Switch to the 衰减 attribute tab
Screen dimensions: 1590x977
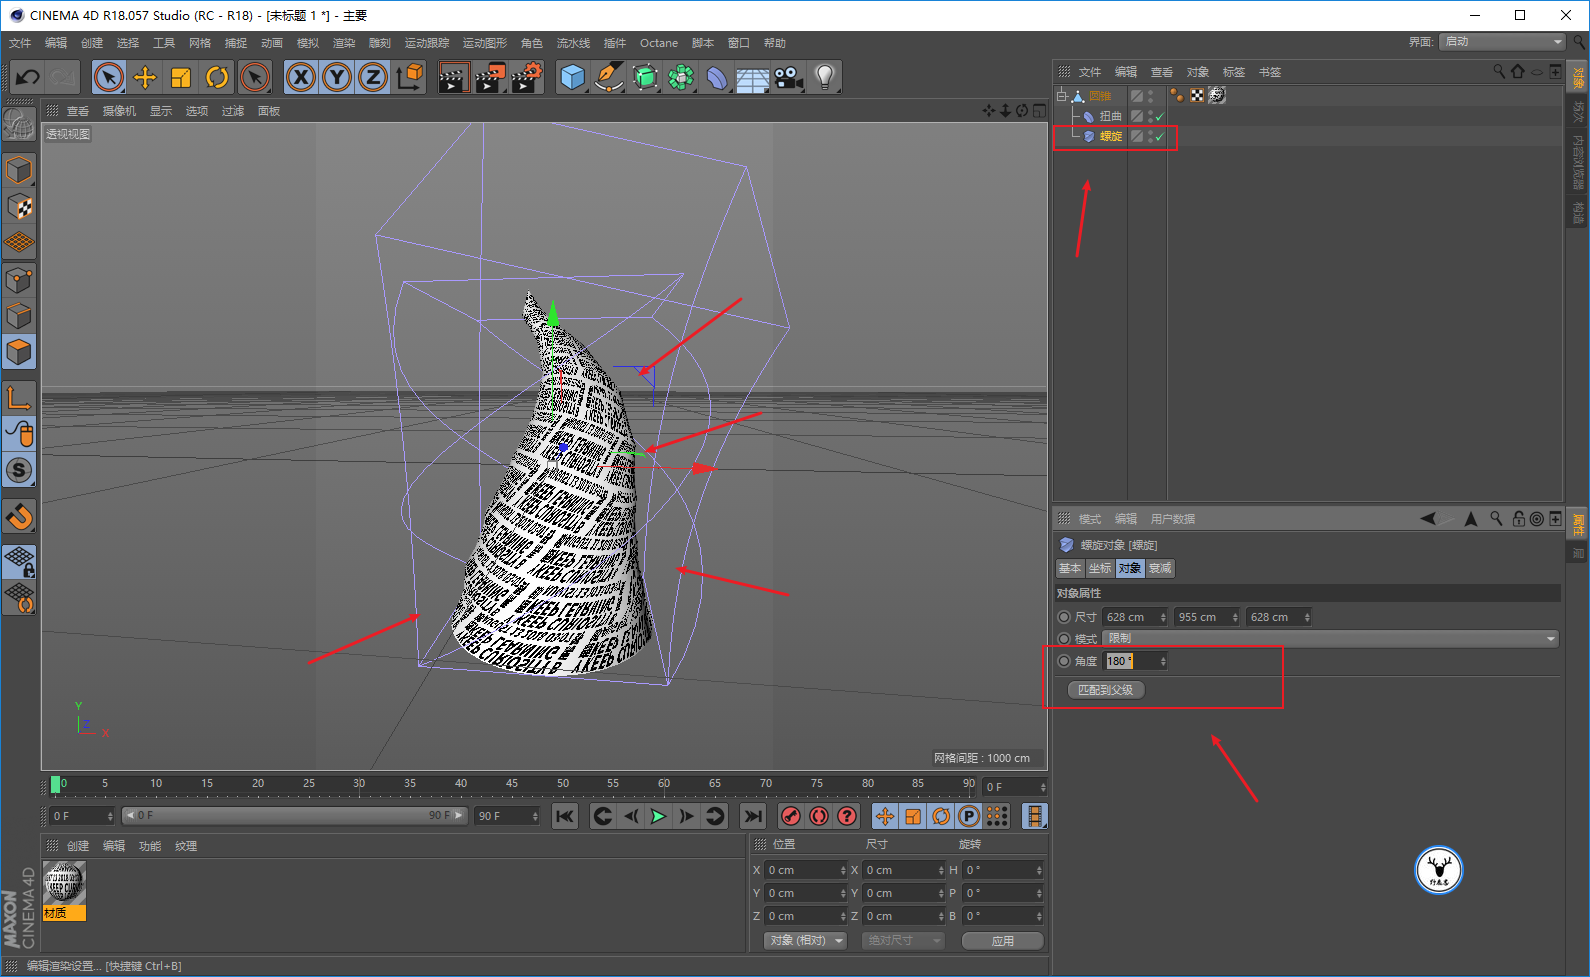point(1160,568)
